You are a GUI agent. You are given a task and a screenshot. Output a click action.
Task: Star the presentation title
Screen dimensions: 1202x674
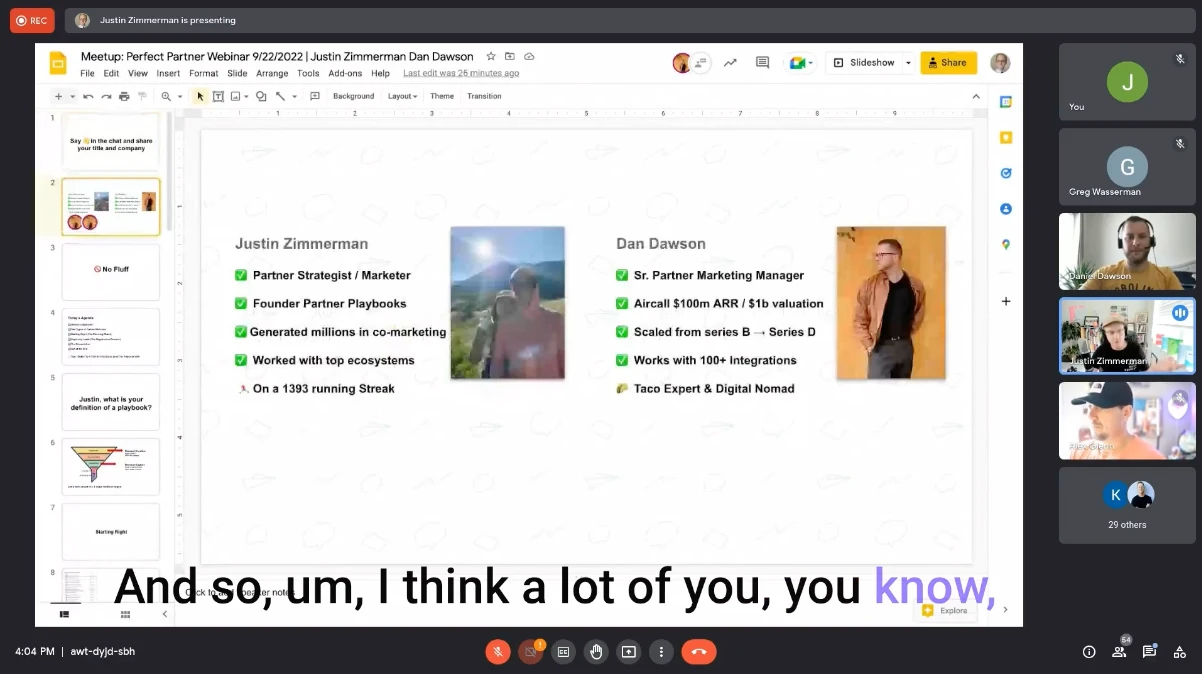coord(490,57)
